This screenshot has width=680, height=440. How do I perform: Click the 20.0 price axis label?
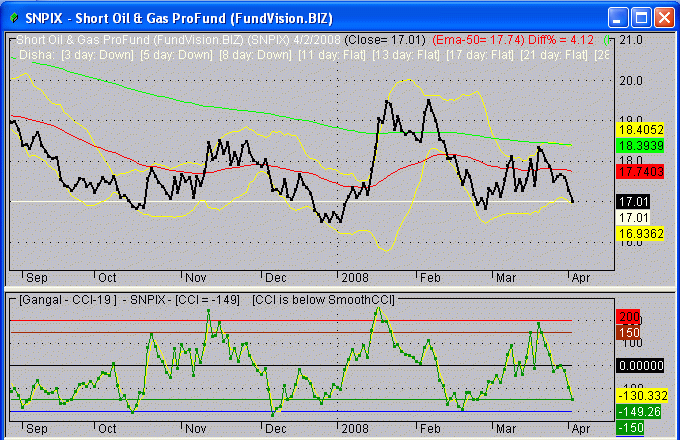631,81
